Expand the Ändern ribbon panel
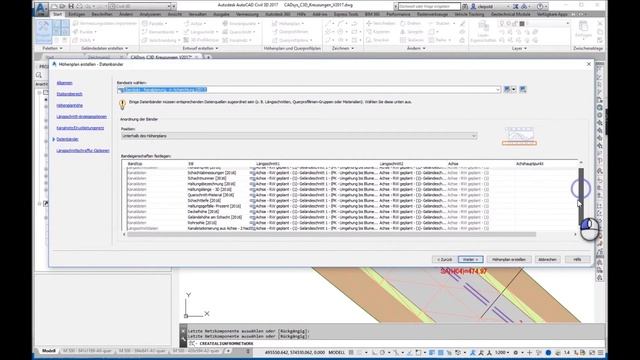 416,48
